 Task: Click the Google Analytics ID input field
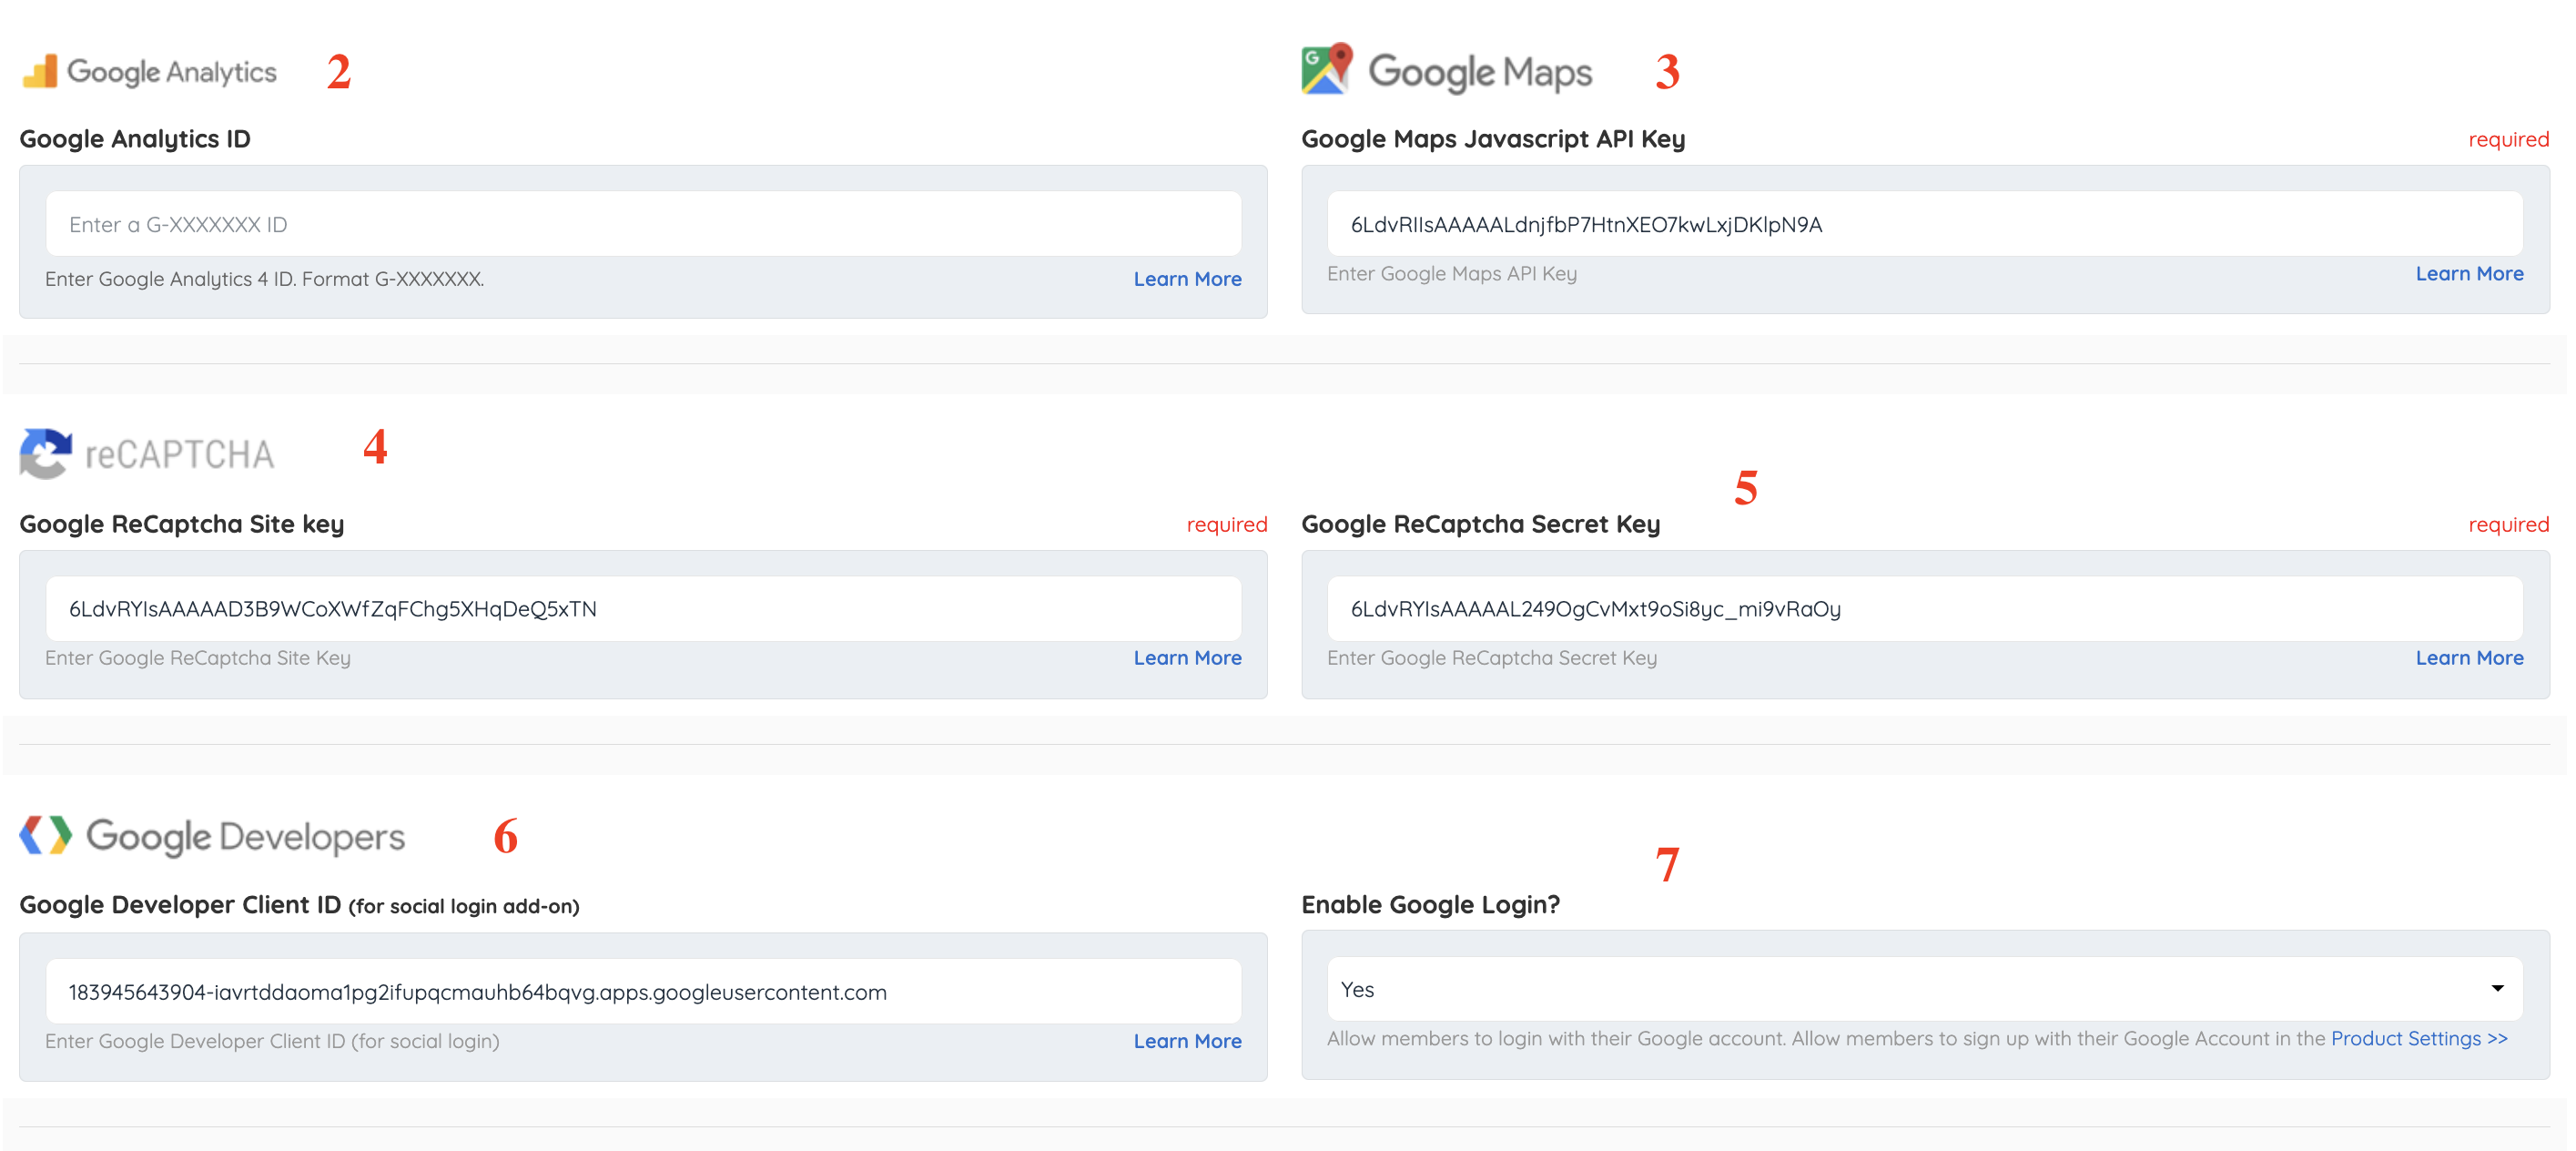point(643,224)
